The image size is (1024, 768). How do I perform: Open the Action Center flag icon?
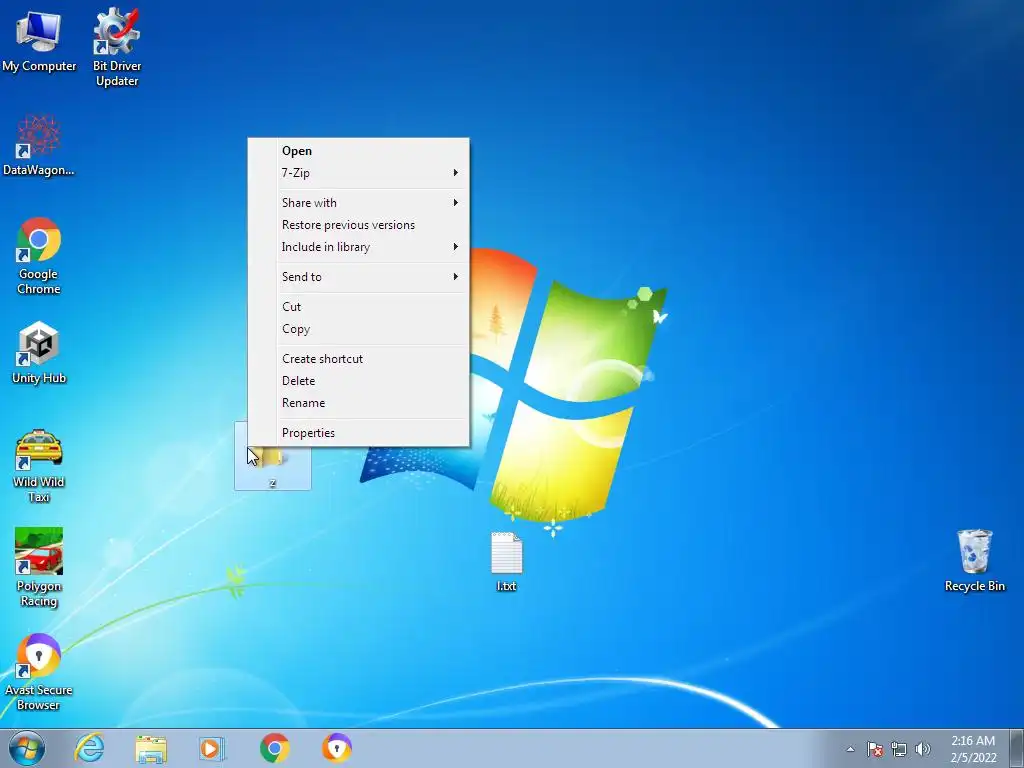click(x=875, y=749)
